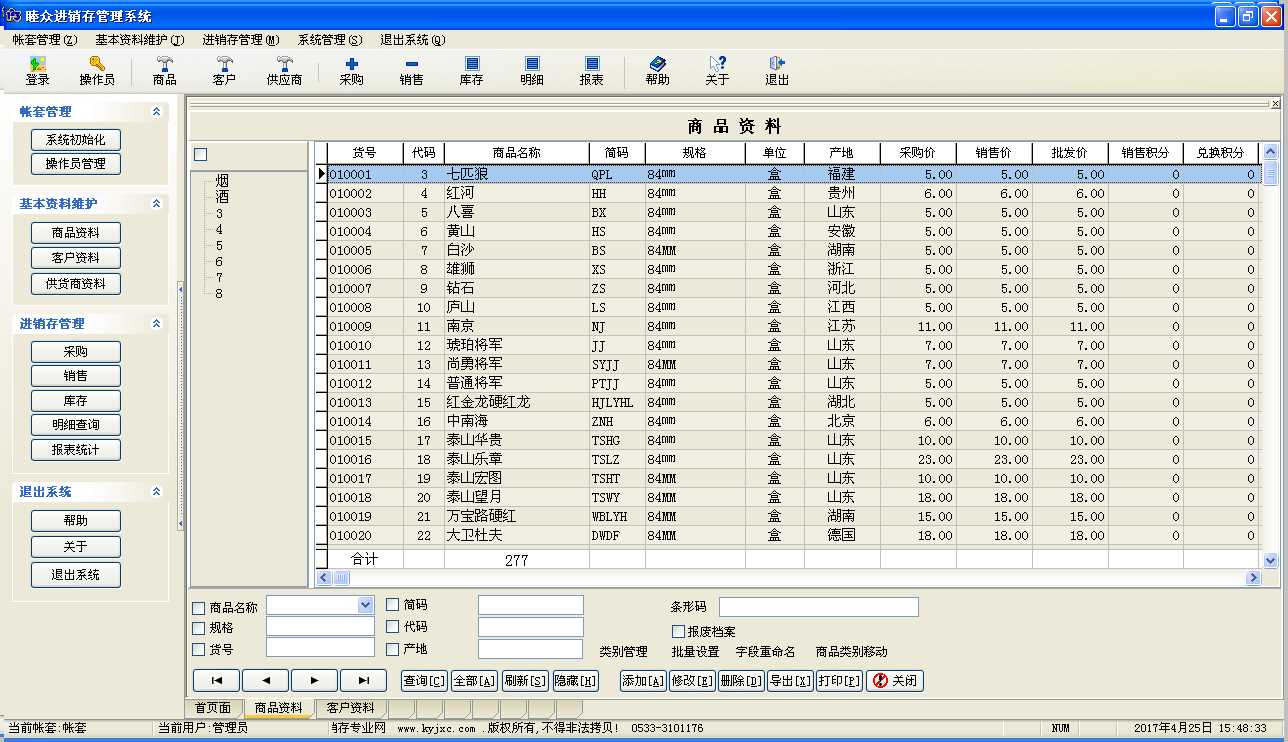
Task: Click the 刷新[S] refresh button
Action: pyautogui.click(x=525, y=681)
